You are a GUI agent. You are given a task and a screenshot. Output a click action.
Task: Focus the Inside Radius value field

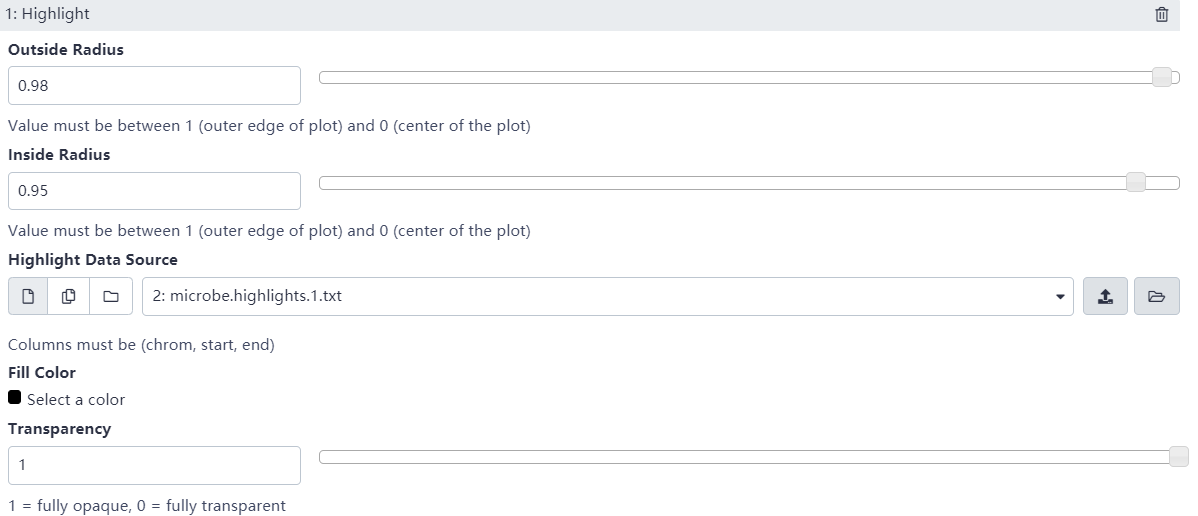coord(154,191)
